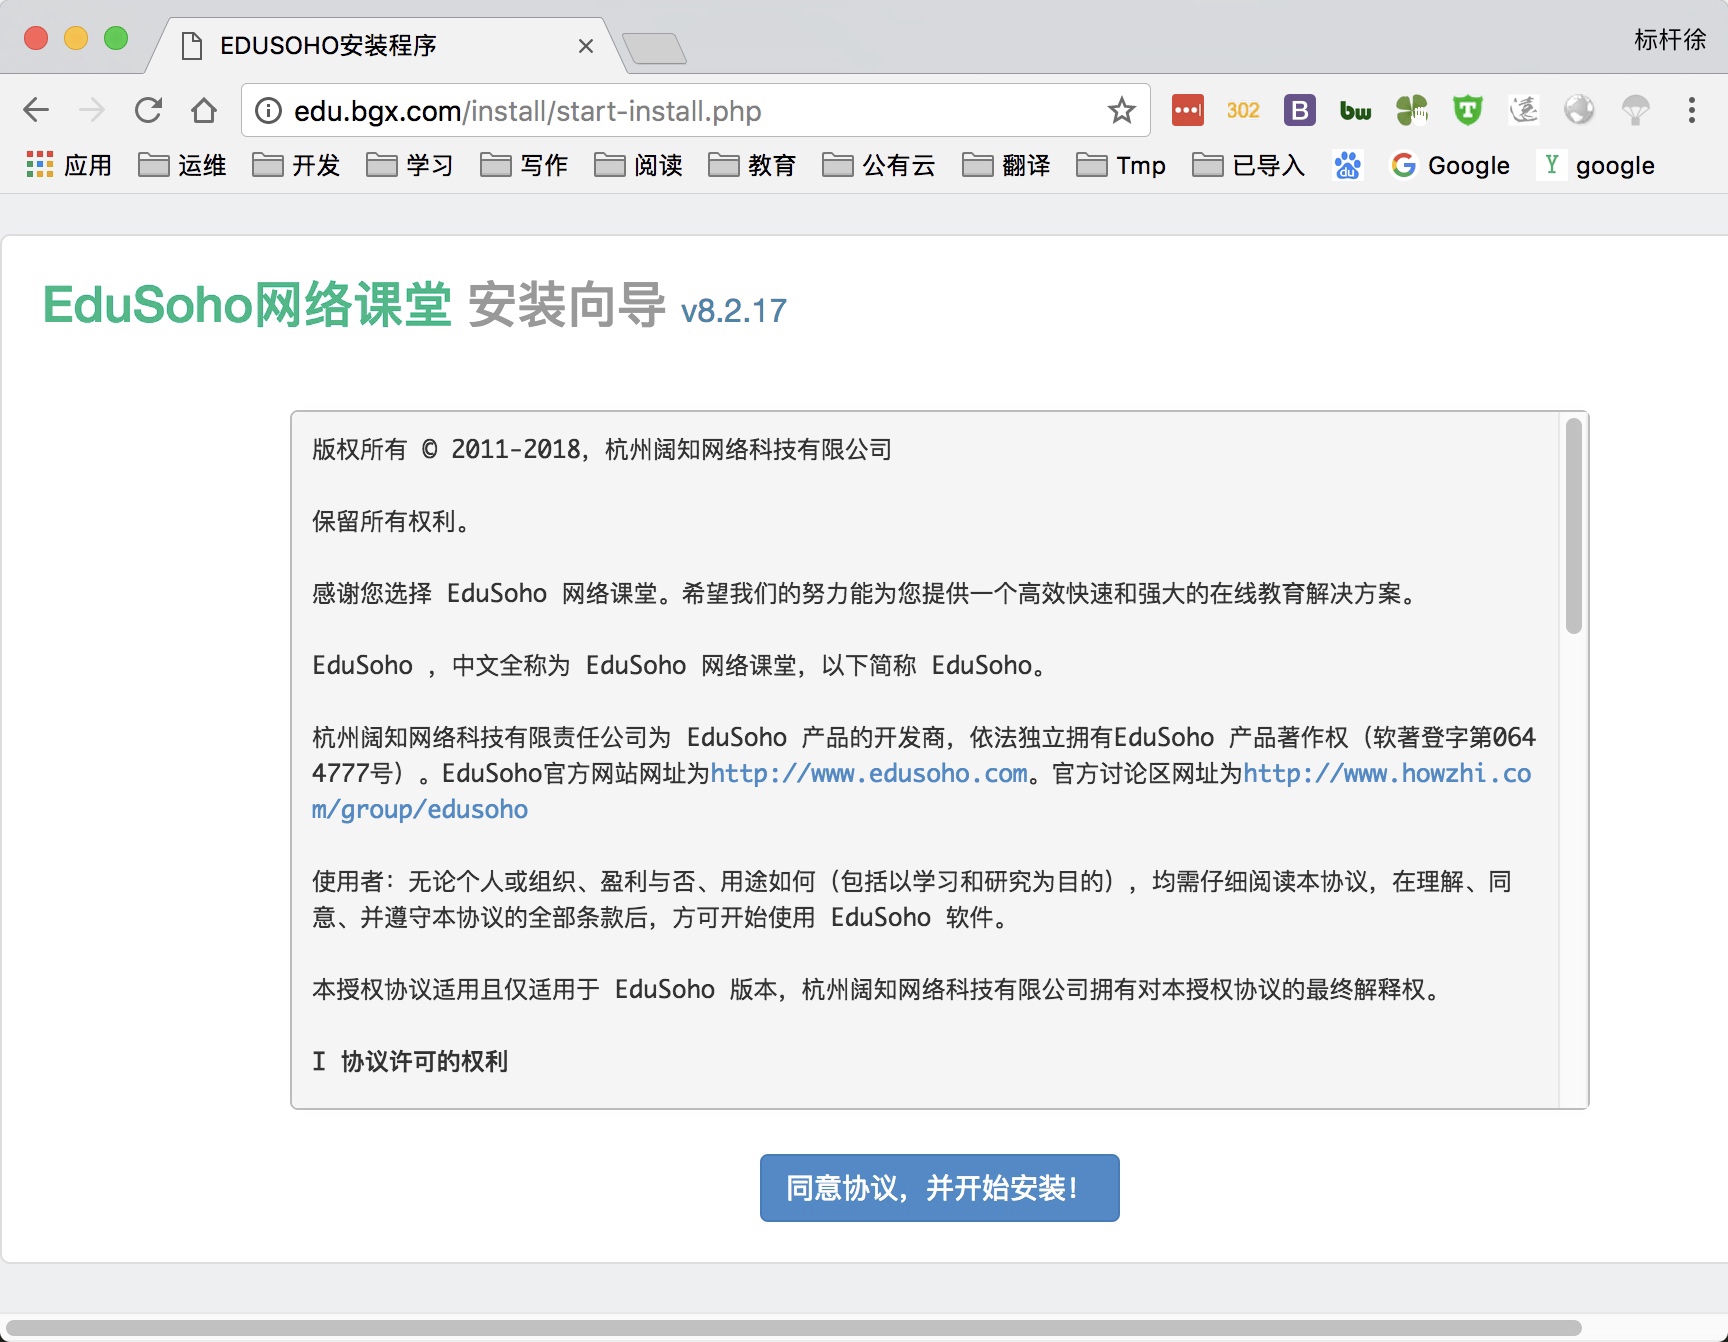Expand the 公有云 bookmarks folder
Viewport: 1728px width, 1342px height.
(879, 165)
